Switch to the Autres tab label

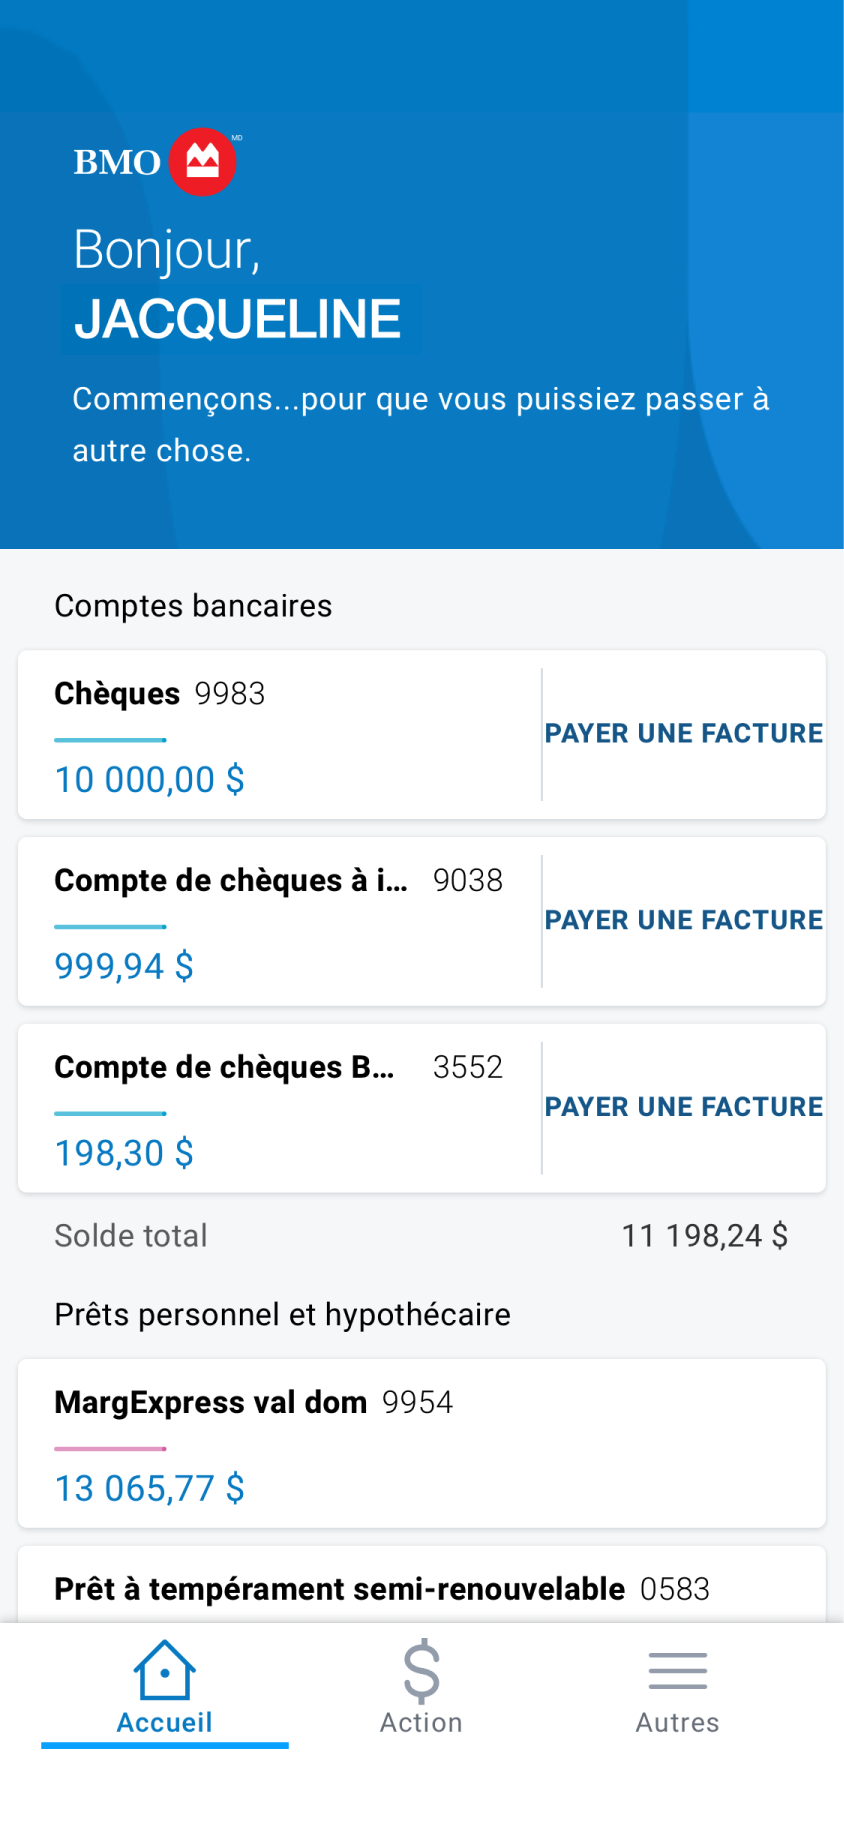(x=677, y=1722)
